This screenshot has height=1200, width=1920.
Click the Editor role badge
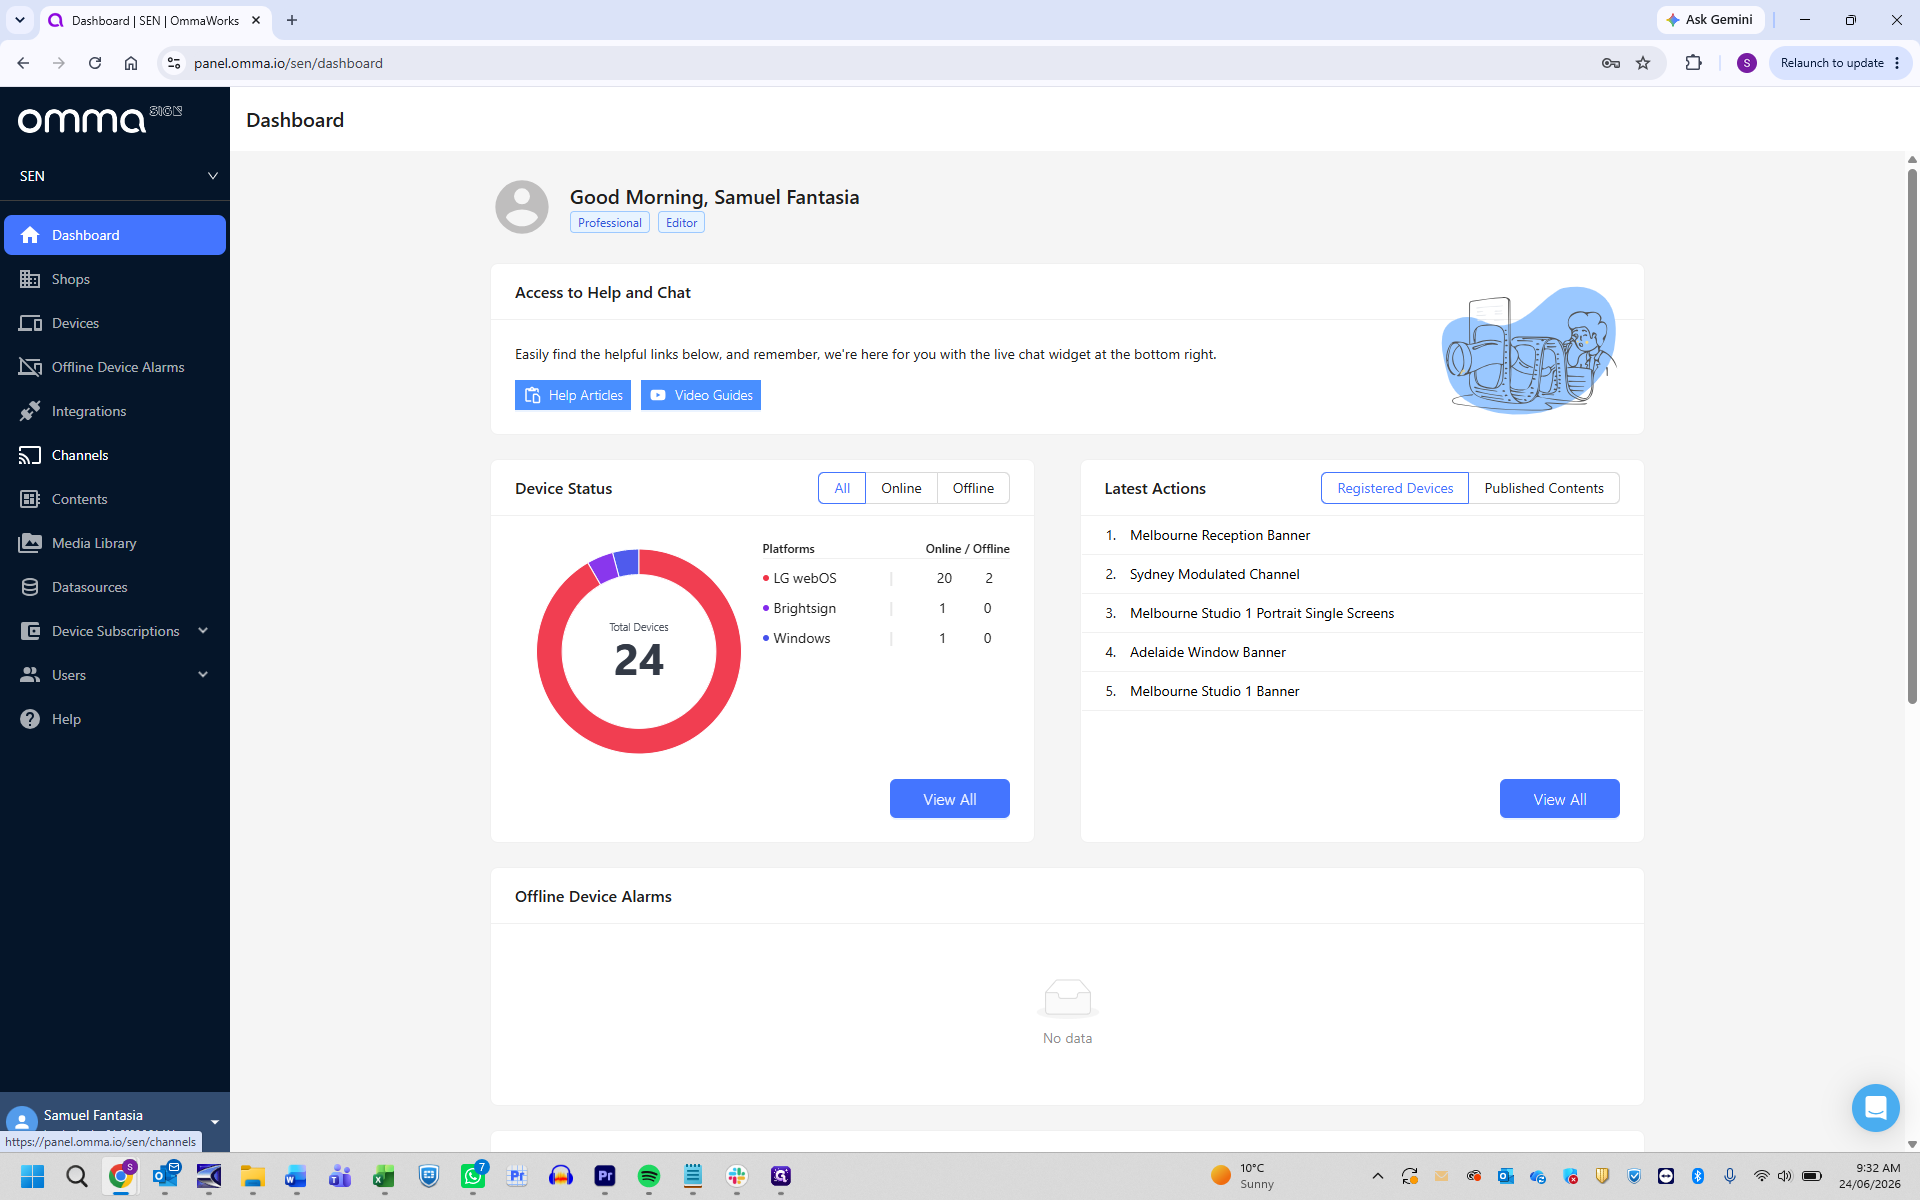[x=681, y=223]
